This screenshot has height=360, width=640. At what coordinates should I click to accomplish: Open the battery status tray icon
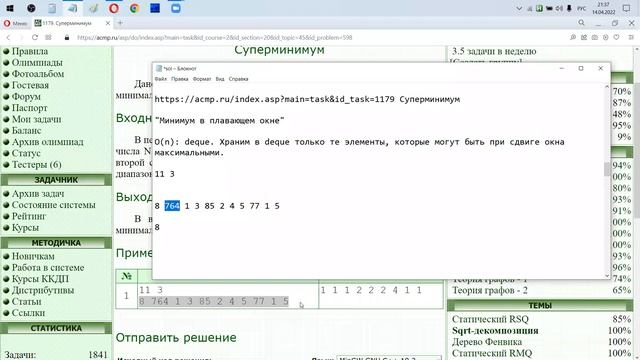coord(549,8)
